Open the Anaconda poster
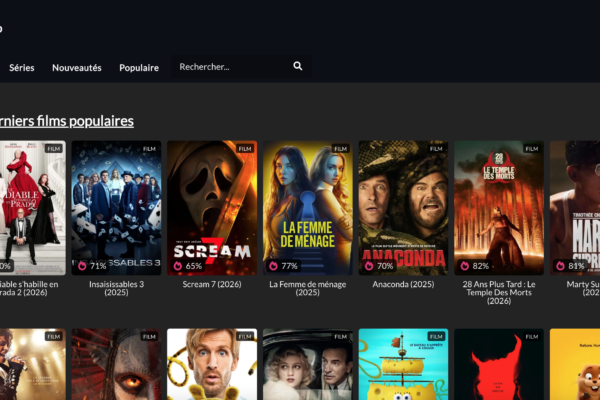The image size is (600, 400). click(403, 208)
